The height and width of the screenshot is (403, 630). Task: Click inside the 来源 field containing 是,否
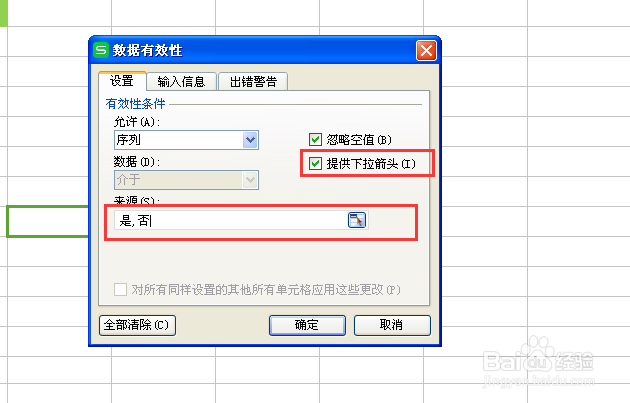tap(231, 220)
